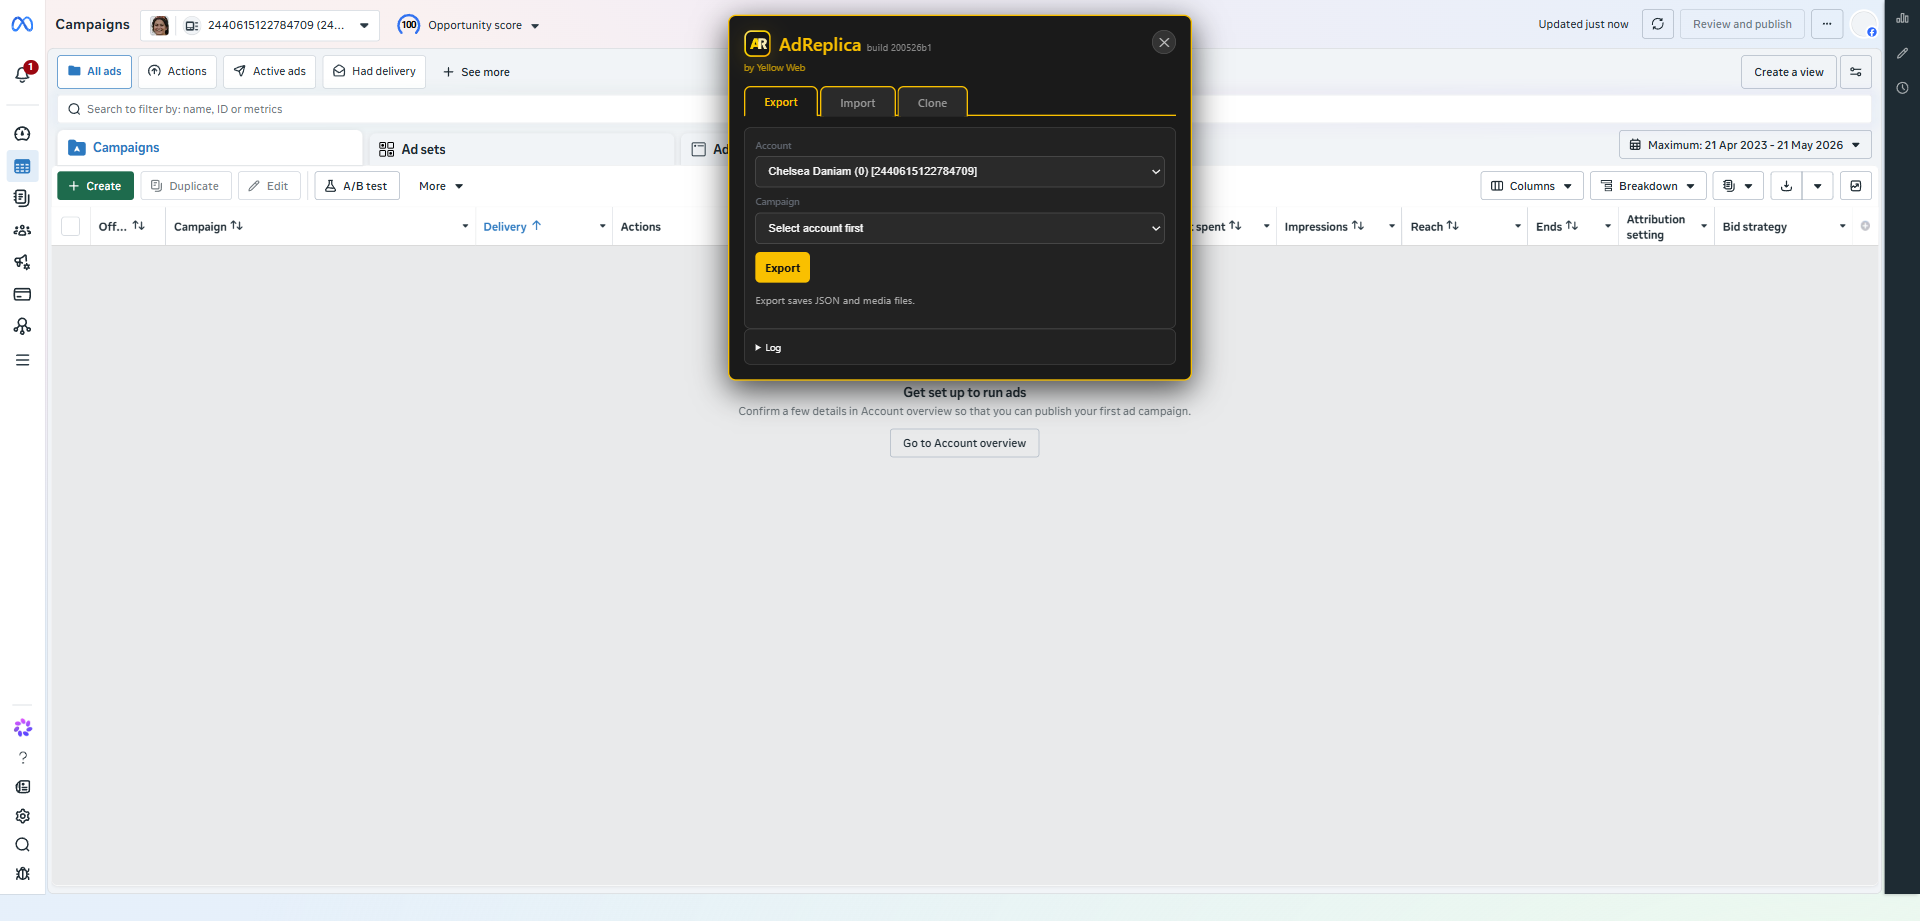Open the Columns dropdown

coord(1532,186)
